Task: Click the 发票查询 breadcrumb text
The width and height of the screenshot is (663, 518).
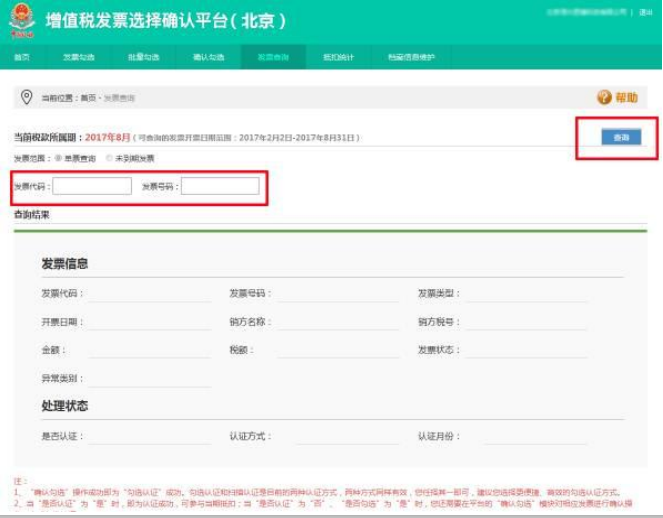Action: tap(119, 98)
